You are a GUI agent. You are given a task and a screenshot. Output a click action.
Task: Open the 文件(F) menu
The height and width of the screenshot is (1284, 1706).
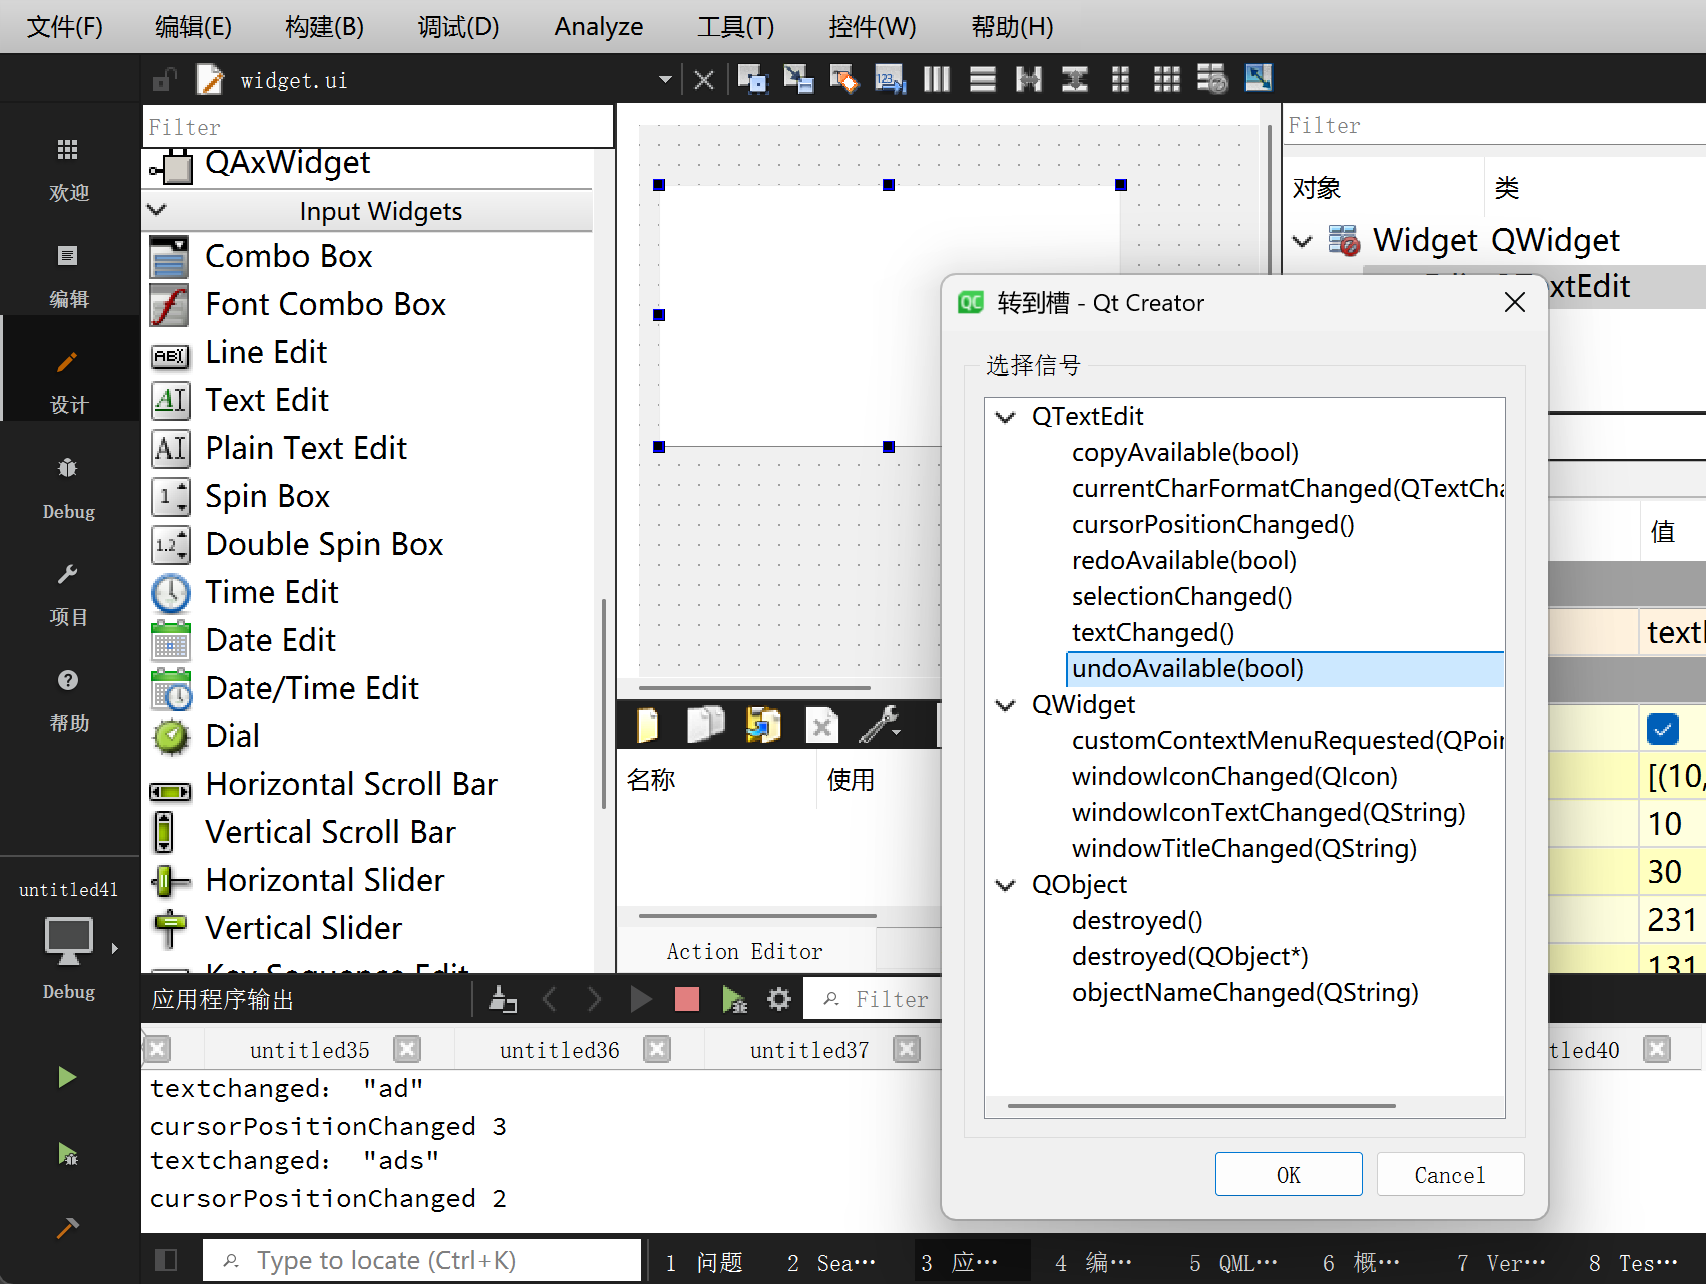[65, 27]
